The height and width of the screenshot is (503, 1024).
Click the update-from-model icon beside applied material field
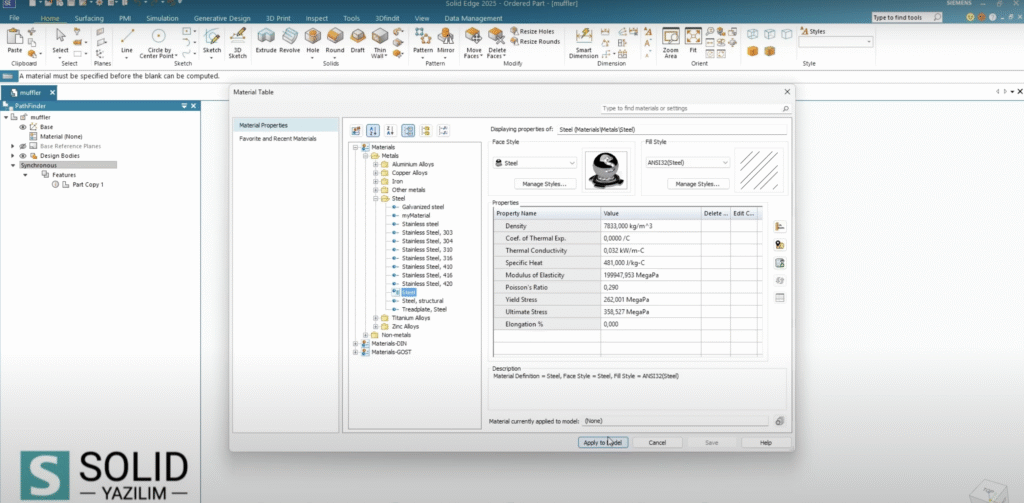coord(779,421)
